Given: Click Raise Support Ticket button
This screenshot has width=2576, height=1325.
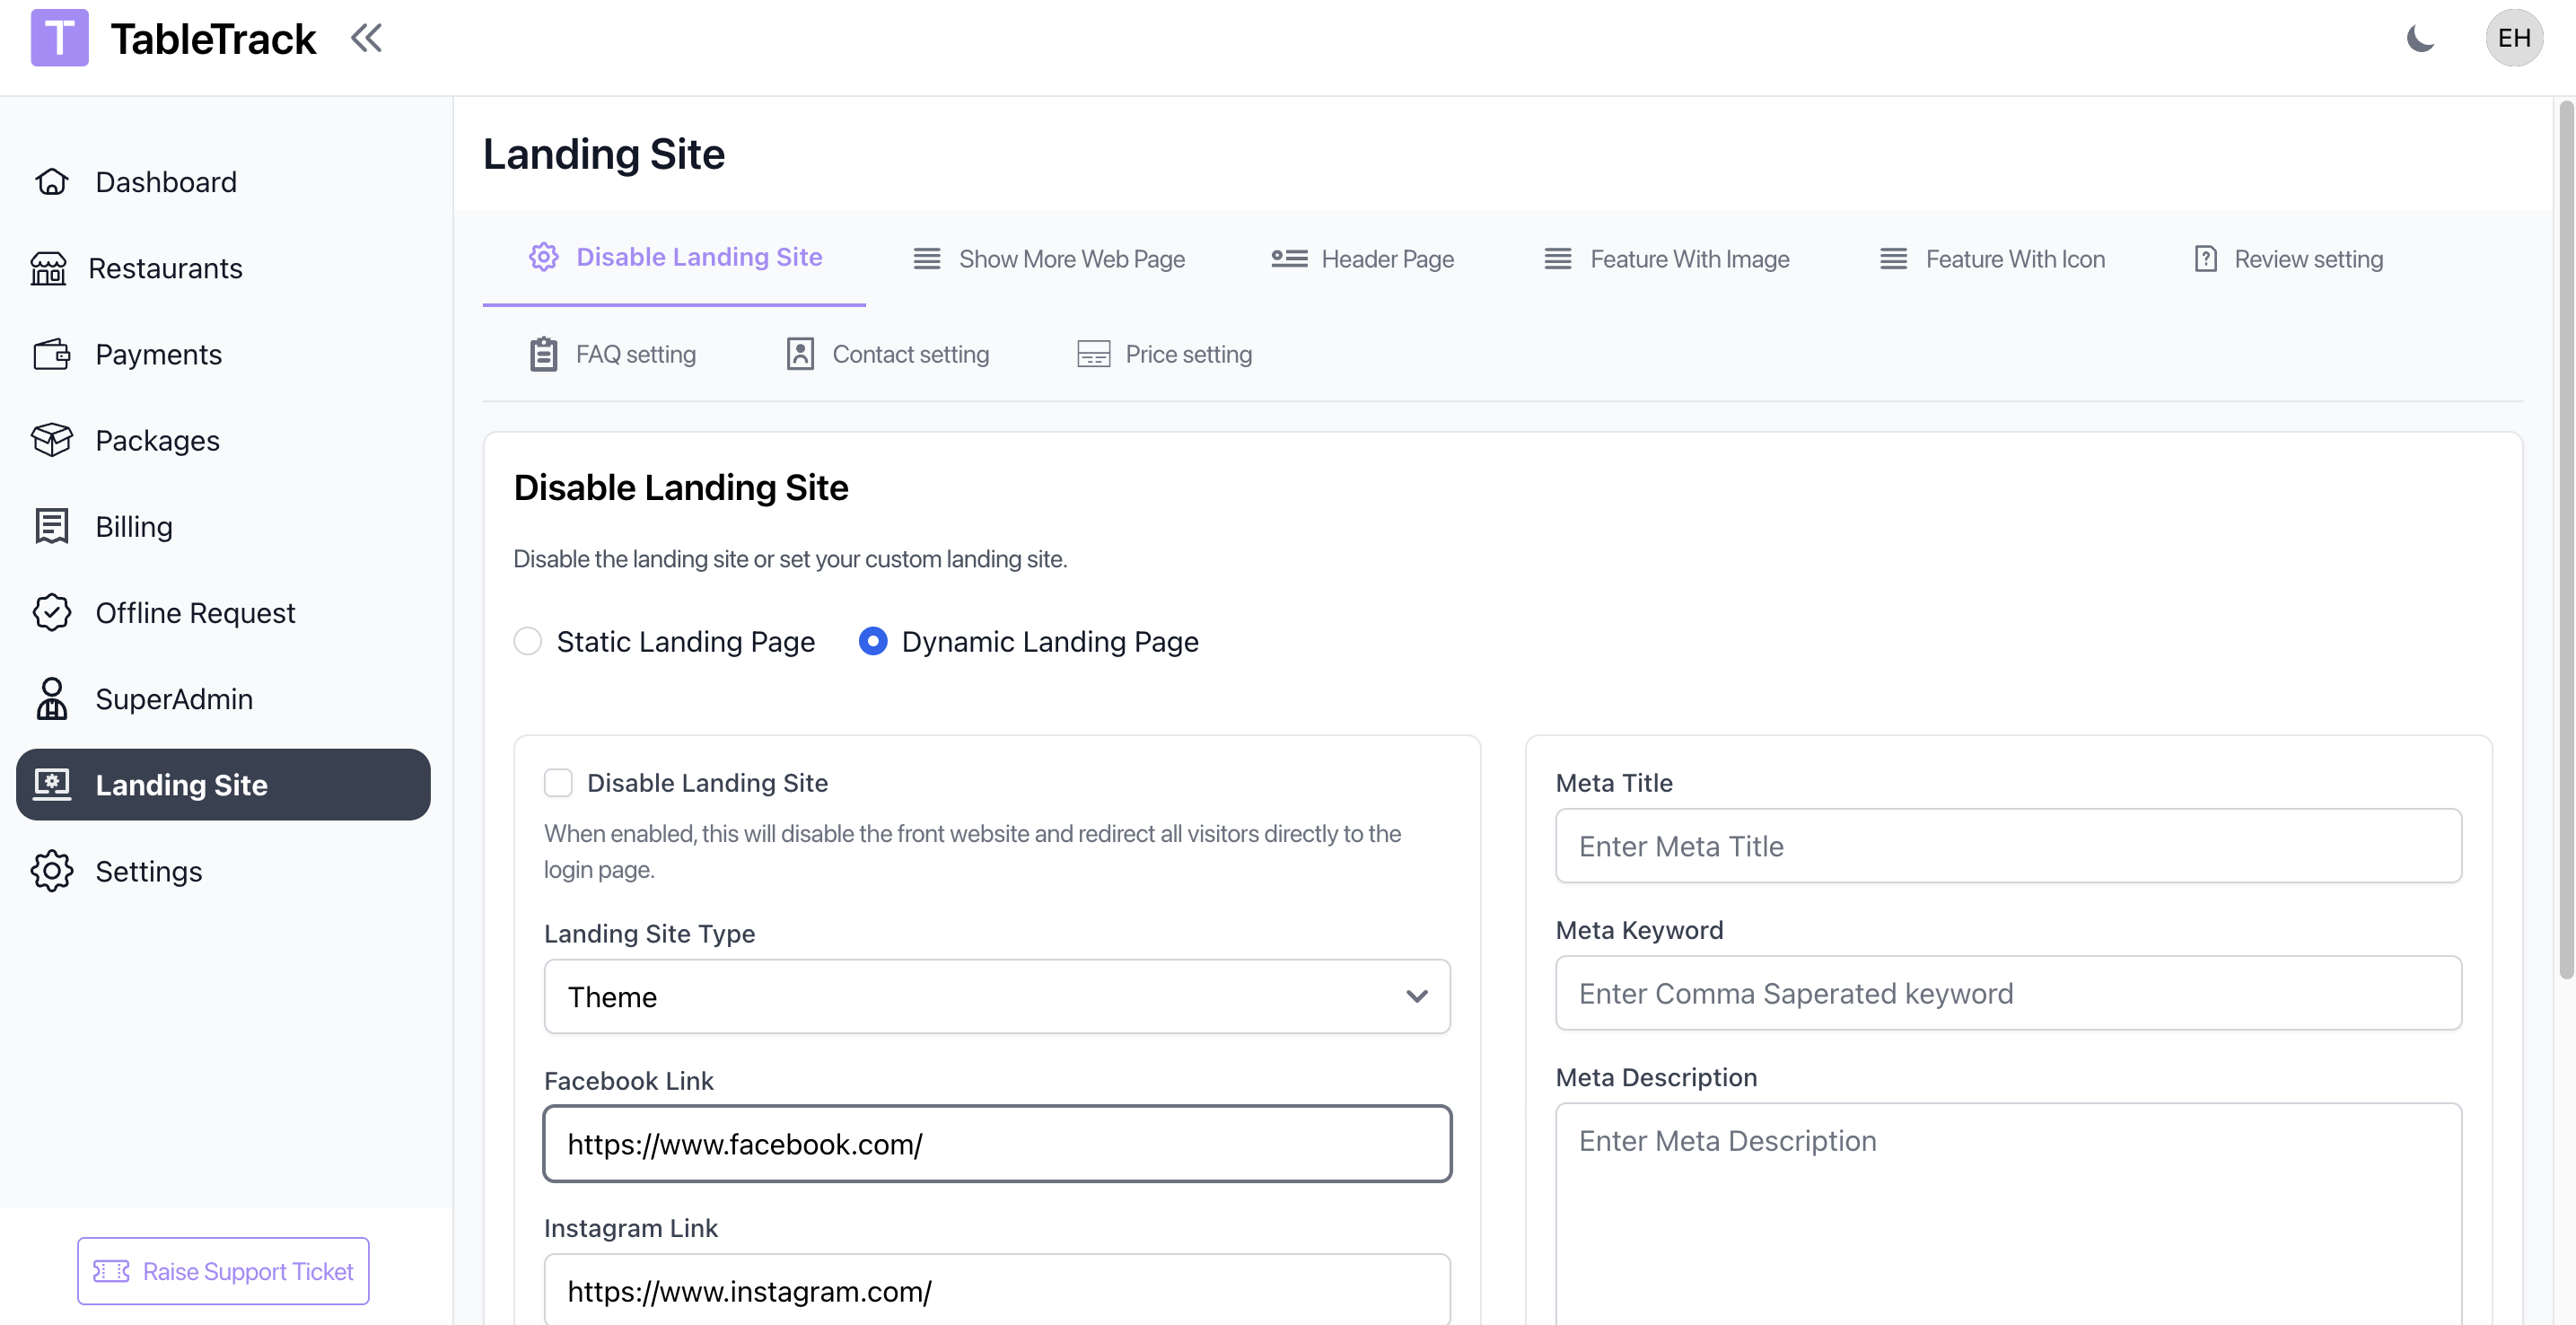Looking at the screenshot, I should pyautogui.click(x=223, y=1271).
